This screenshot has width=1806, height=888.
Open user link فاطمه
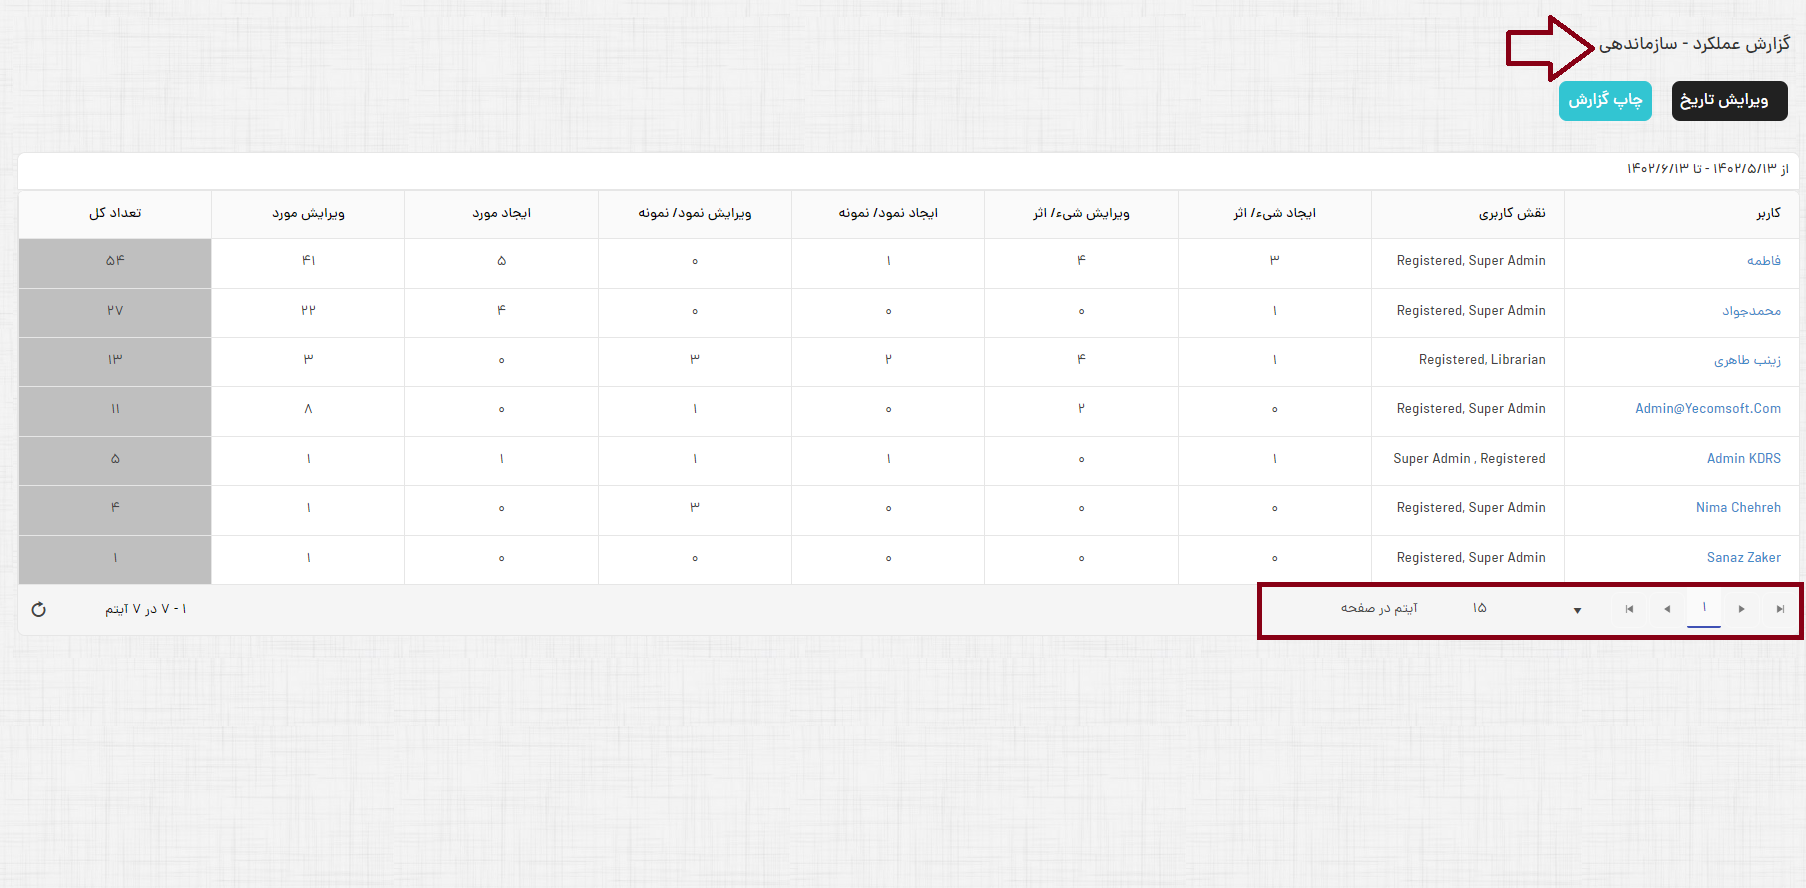point(1763,261)
